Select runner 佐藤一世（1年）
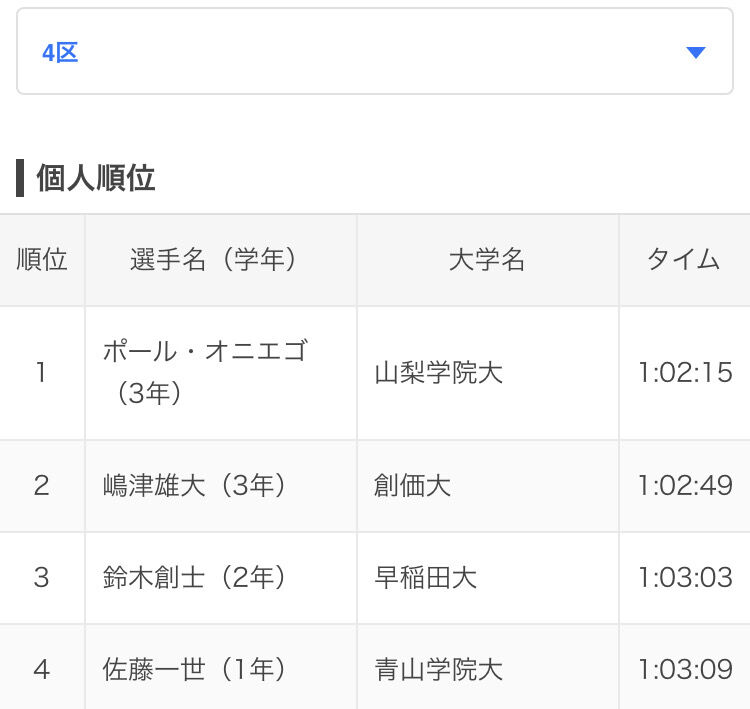The width and height of the screenshot is (750, 709). coord(196,668)
